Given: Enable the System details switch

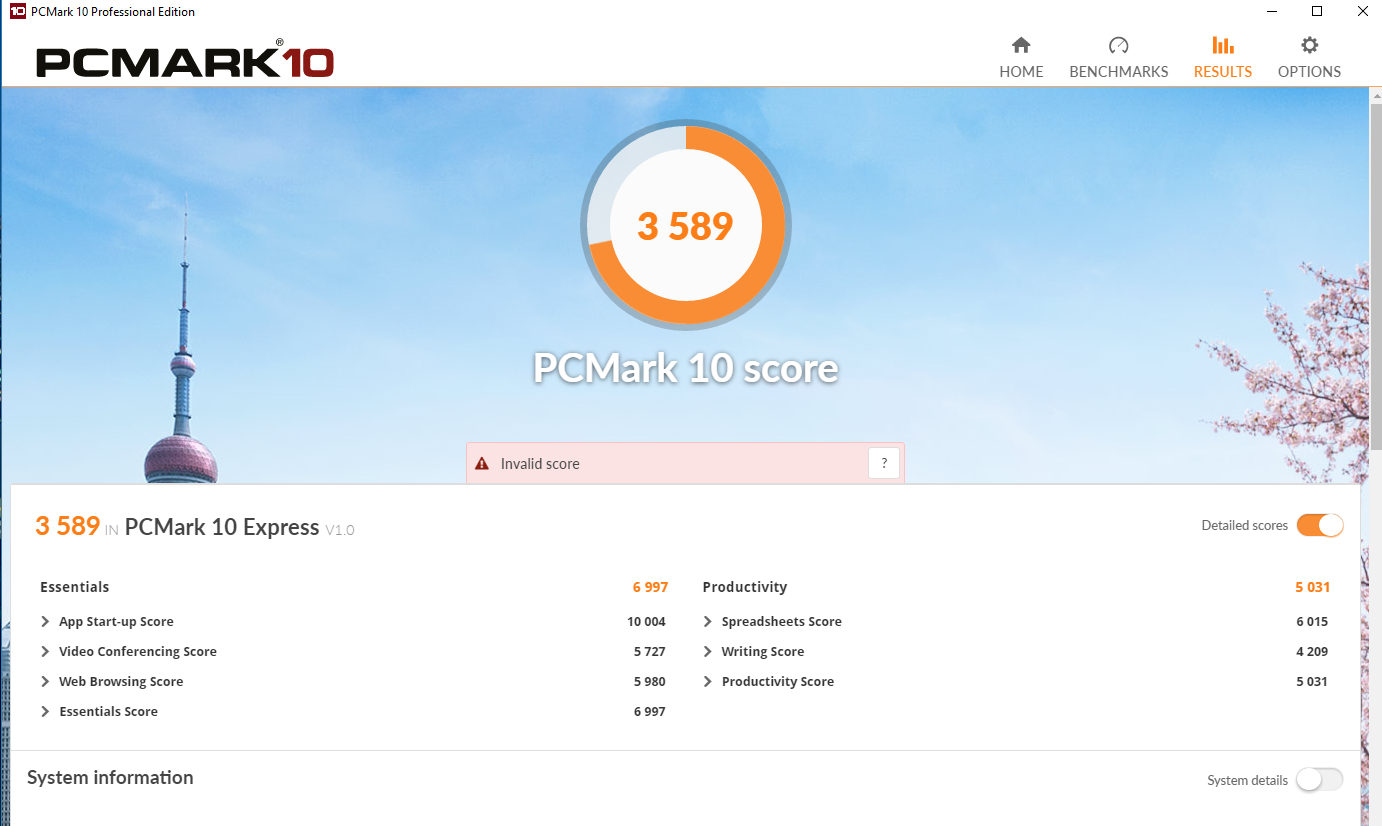Looking at the screenshot, I should [x=1320, y=780].
